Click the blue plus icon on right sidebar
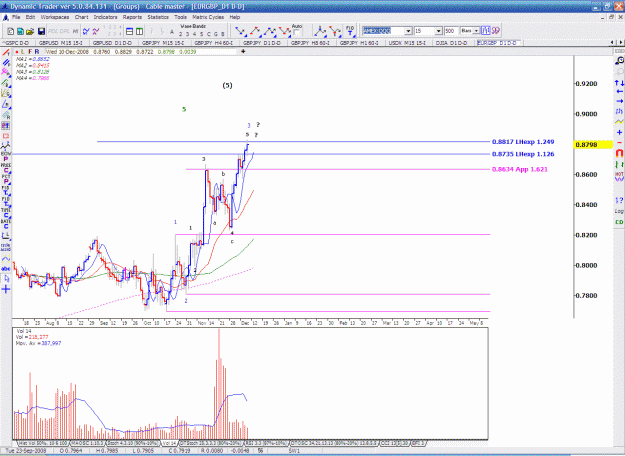Viewport: 625px width, 456px height. click(619, 132)
